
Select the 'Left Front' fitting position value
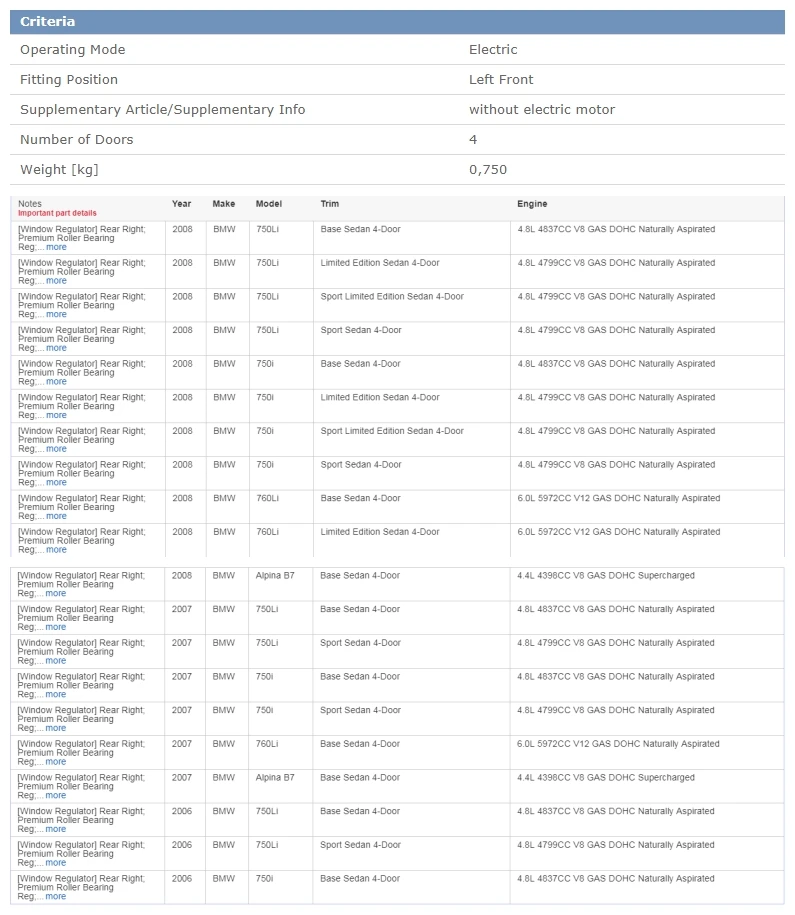pyautogui.click(x=501, y=79)
